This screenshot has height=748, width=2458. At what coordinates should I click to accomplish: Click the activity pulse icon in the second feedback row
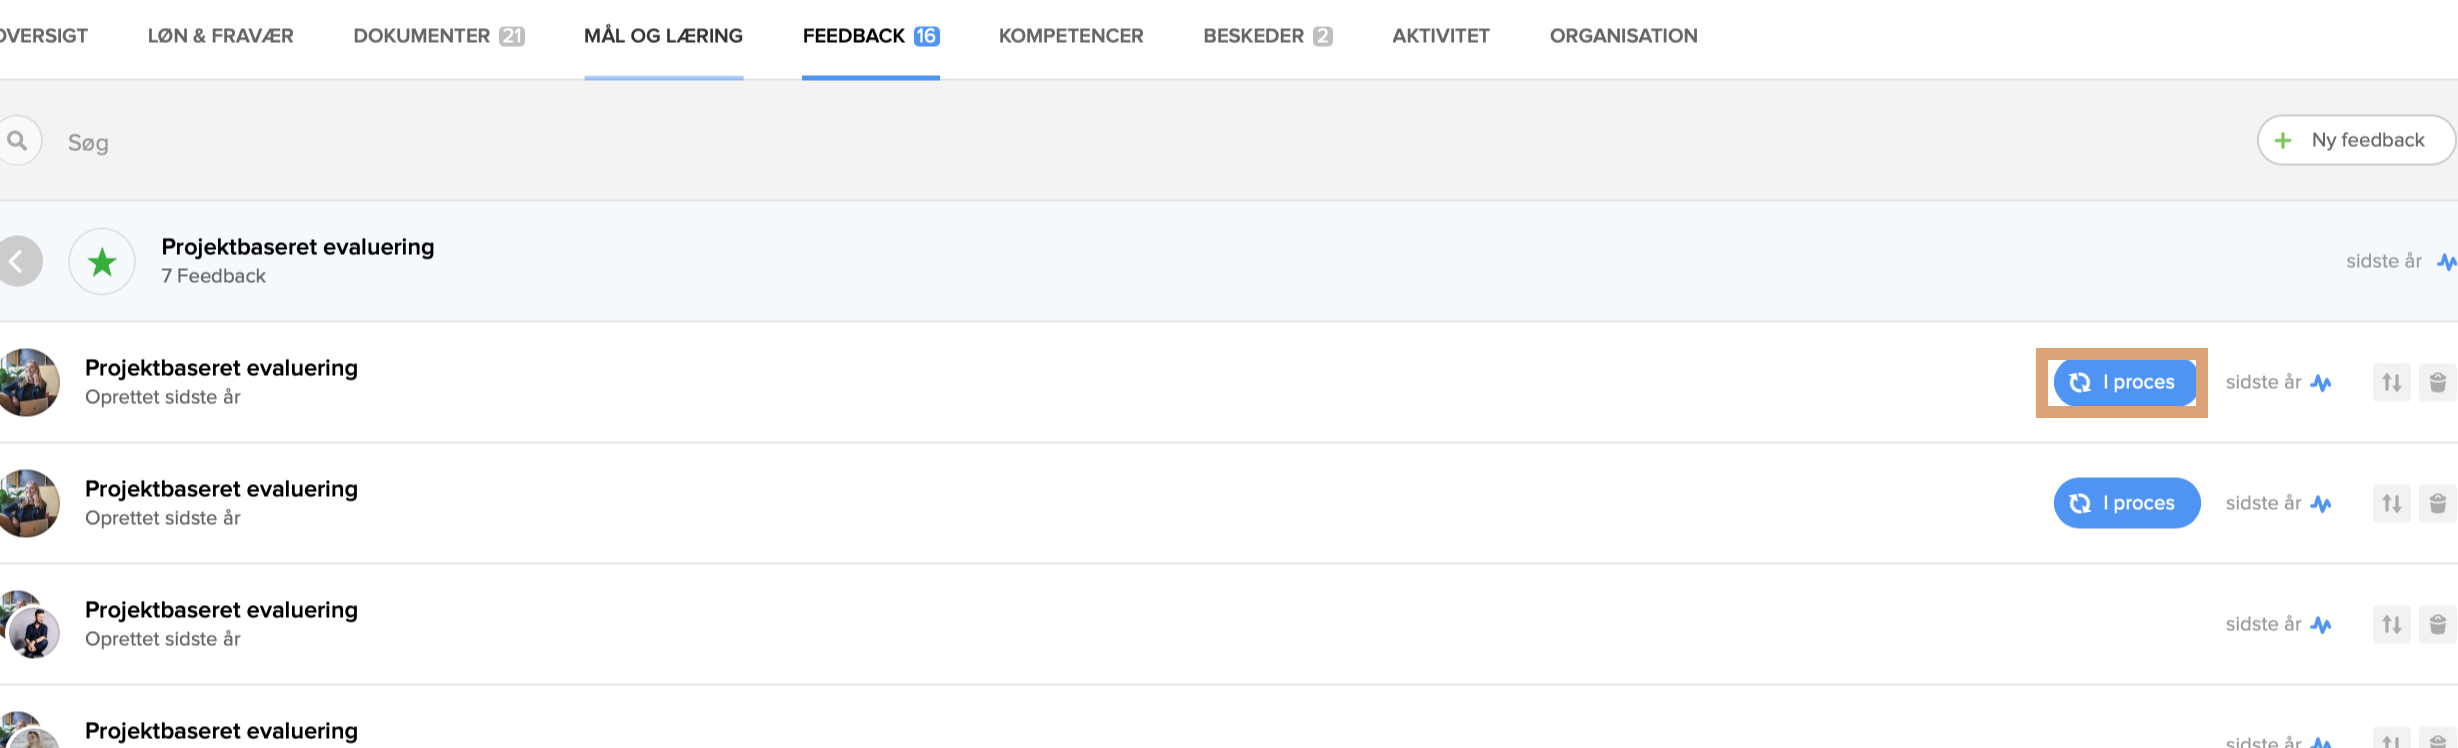[2321, 504]
